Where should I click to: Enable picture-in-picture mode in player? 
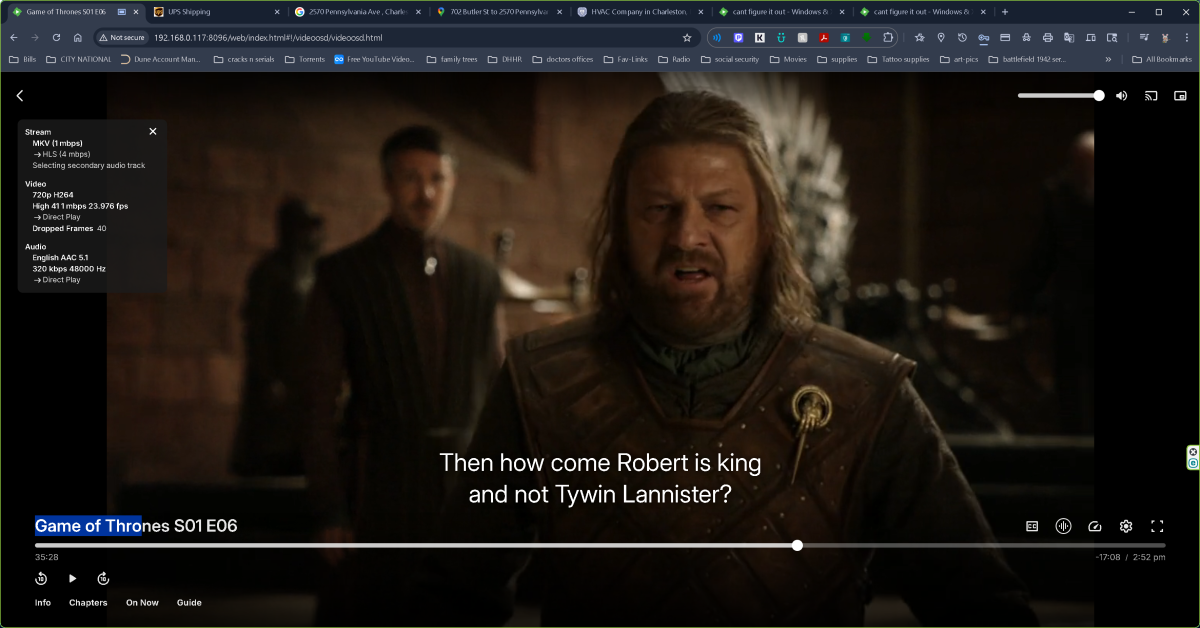(x=1180, y=96)
